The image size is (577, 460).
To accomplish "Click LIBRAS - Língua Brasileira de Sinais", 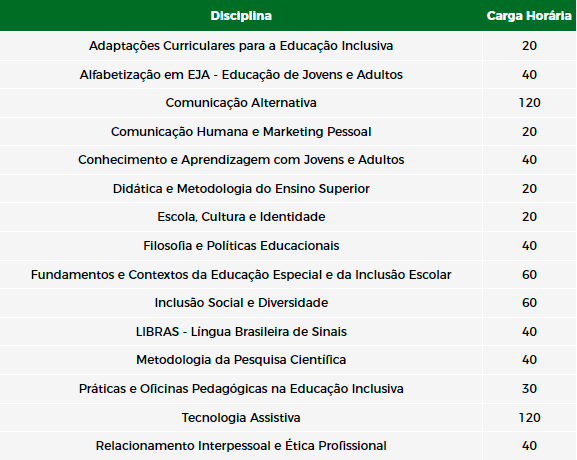I will tap(241, 332).
